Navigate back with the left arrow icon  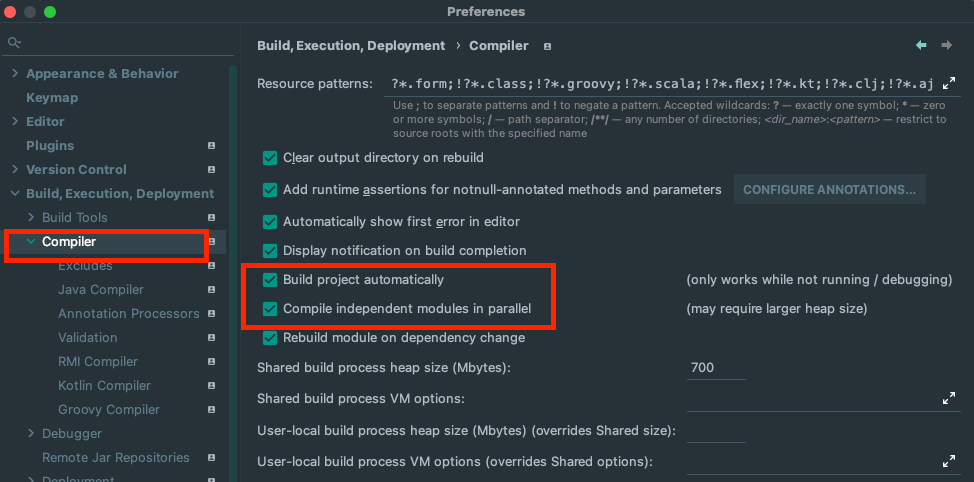[921, 45]
